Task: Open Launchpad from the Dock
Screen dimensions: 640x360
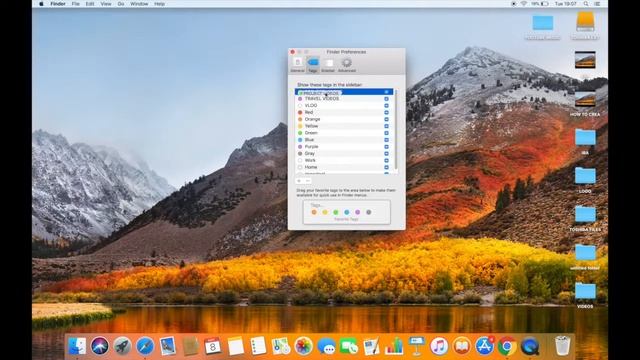Action: click(122, 346)
